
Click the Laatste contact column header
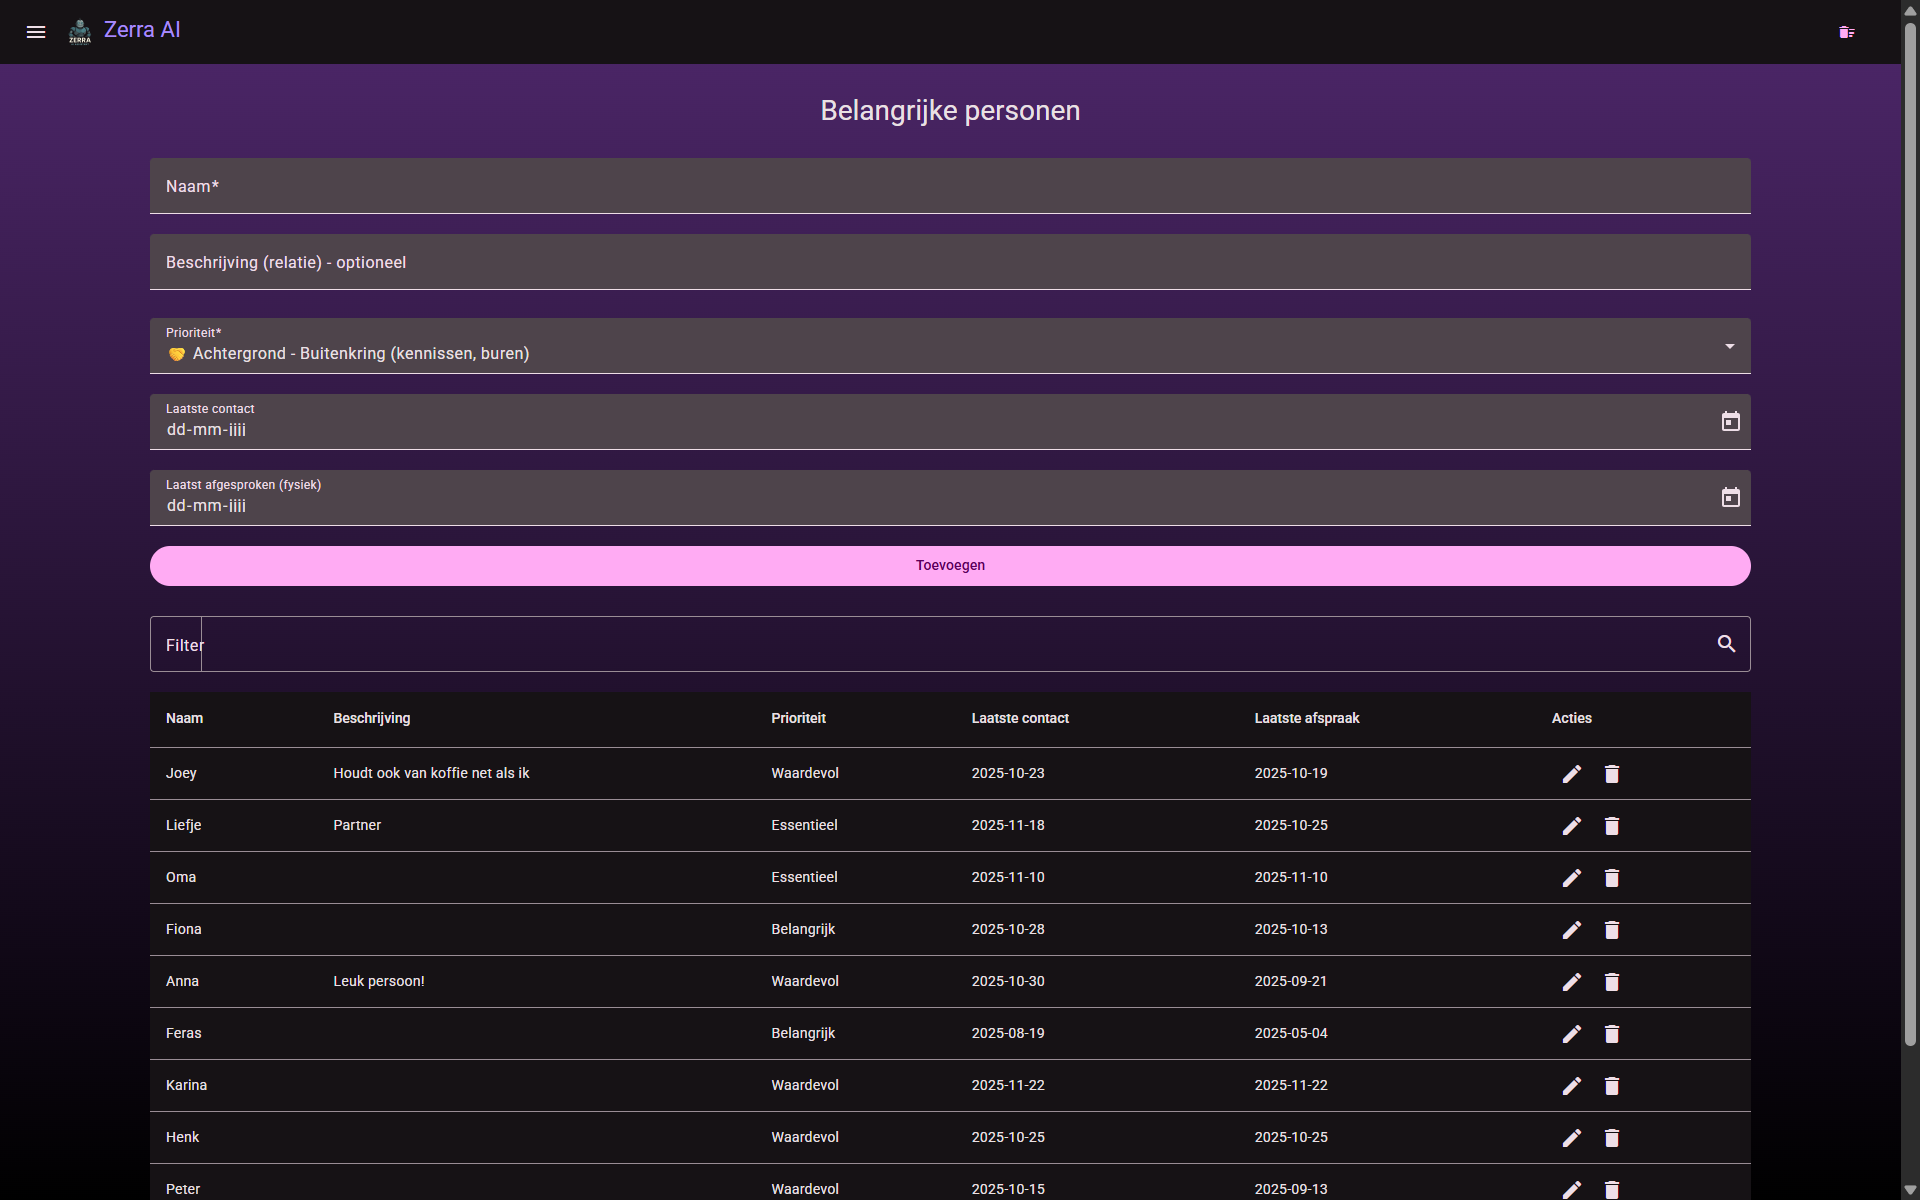(x=1020, y=718)
